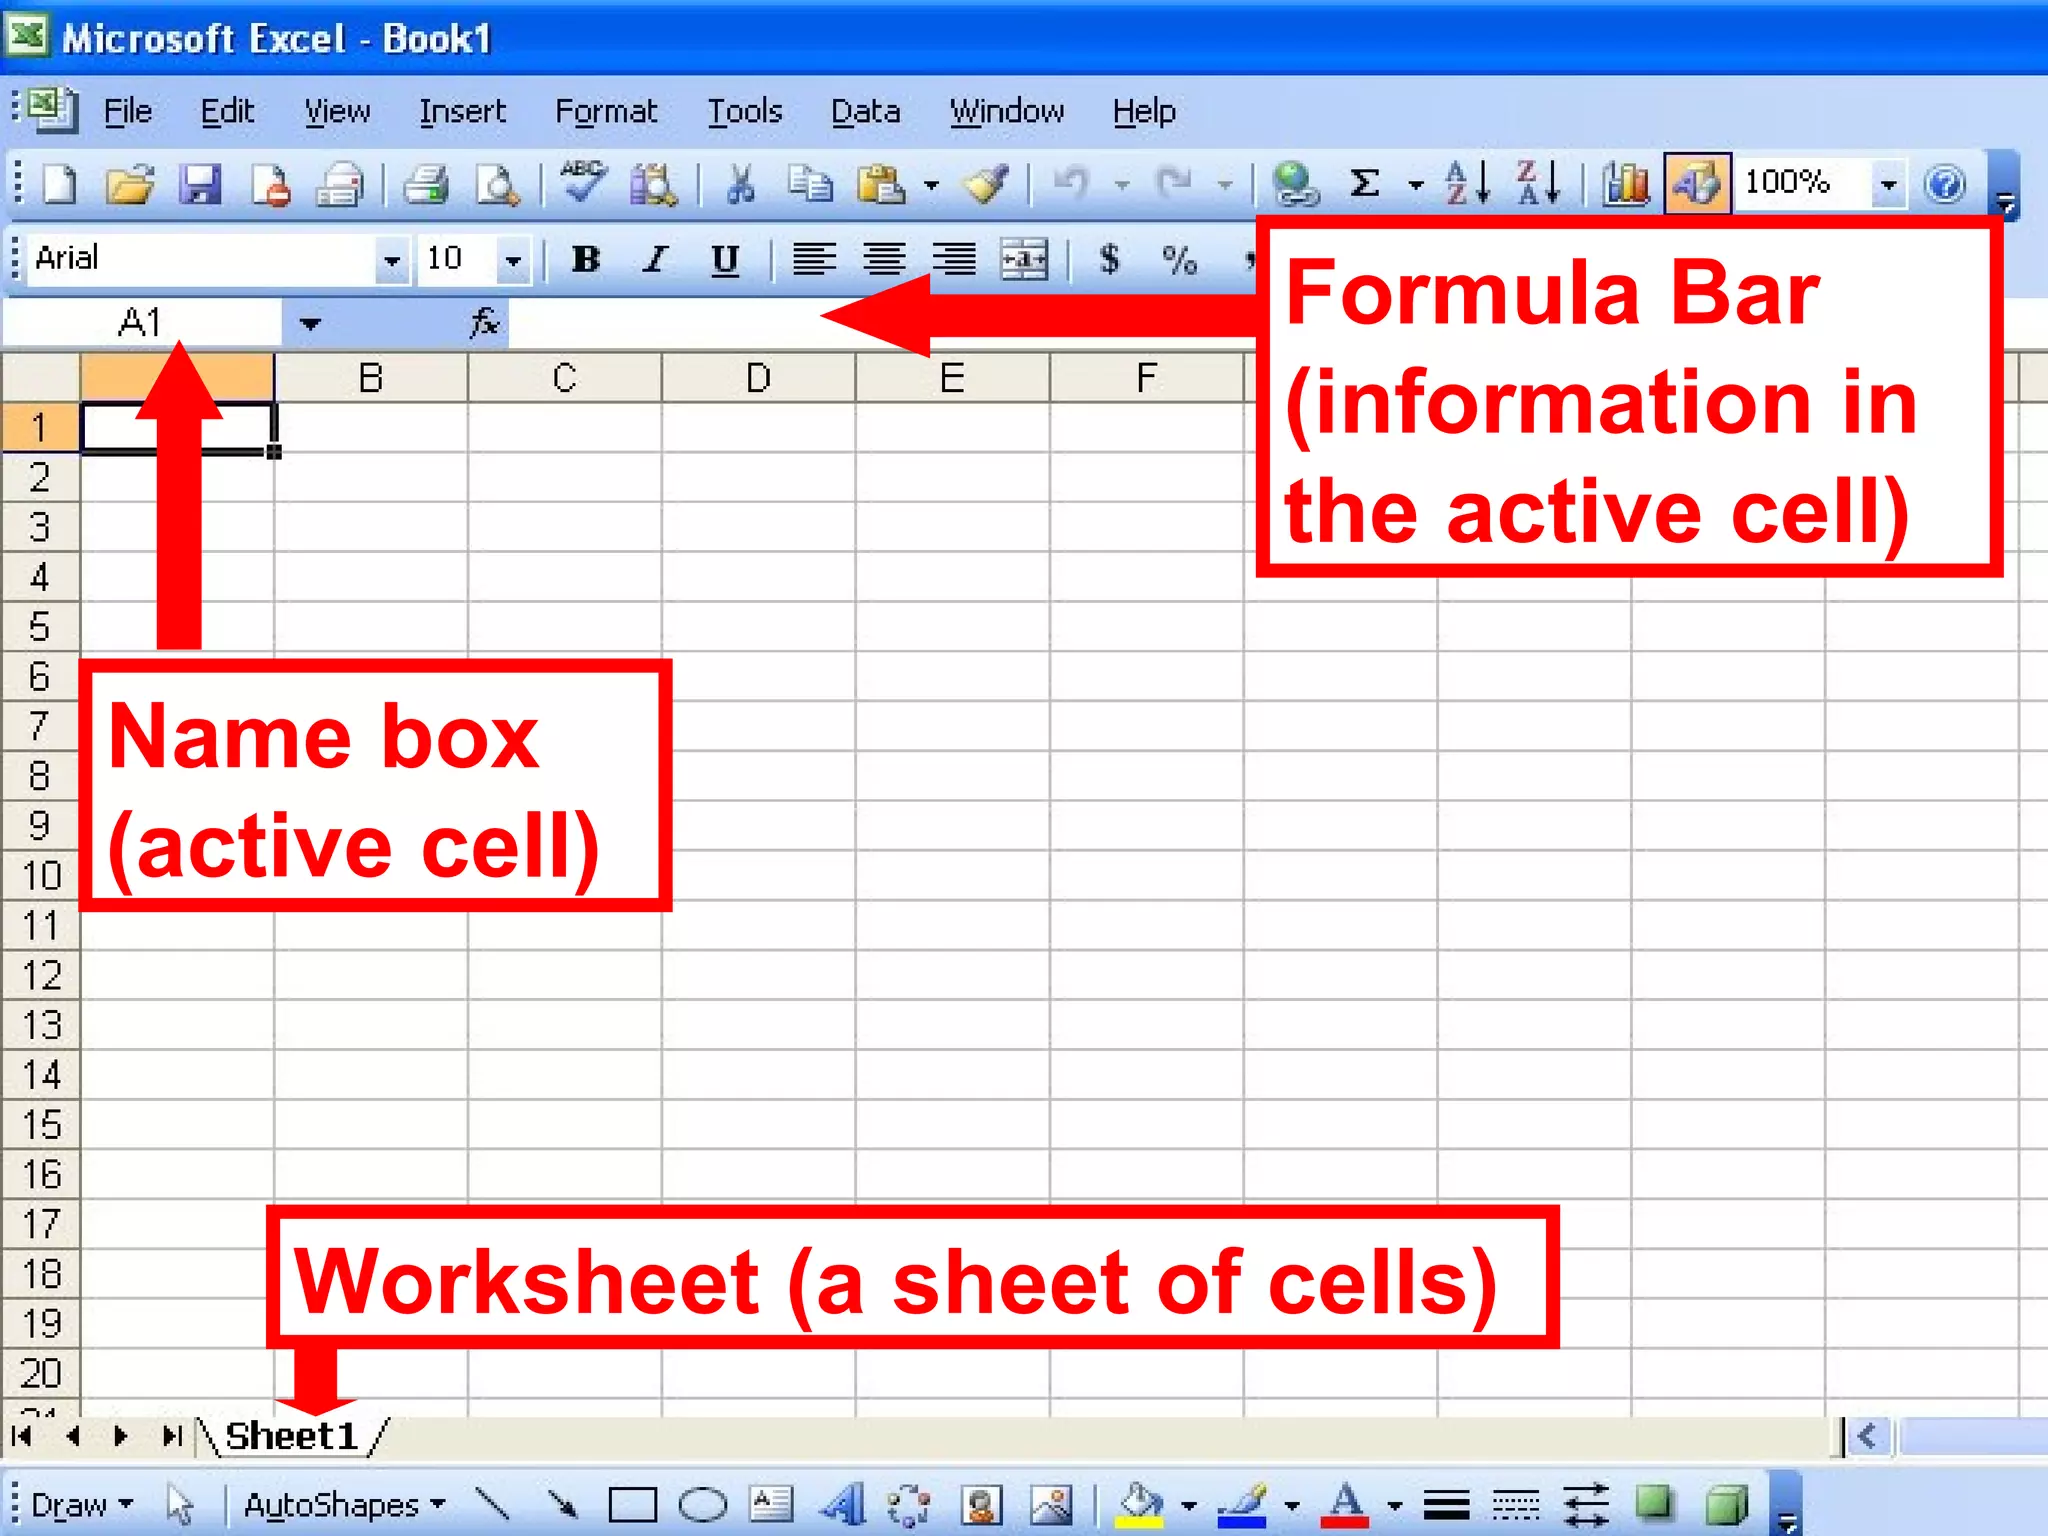Insert Diagram or Organization Chart icon
The height and width of the screenshot is (1536, 2048).
click(x=909, y=1504)
